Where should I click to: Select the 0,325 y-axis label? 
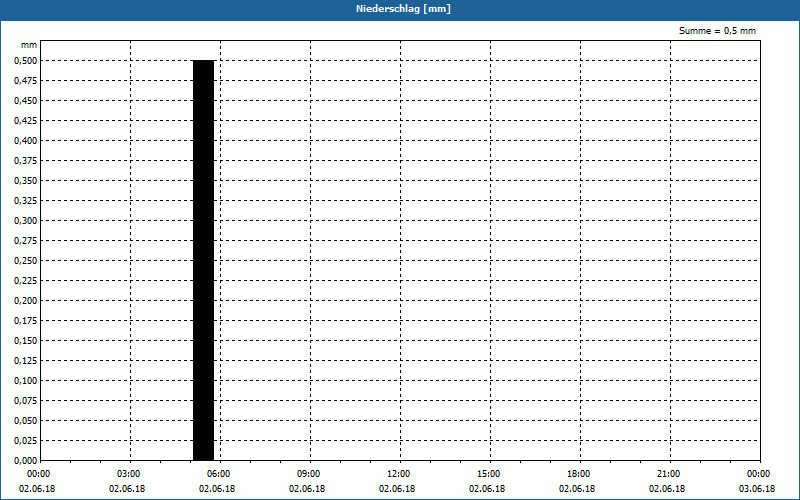tap(26, 201)
